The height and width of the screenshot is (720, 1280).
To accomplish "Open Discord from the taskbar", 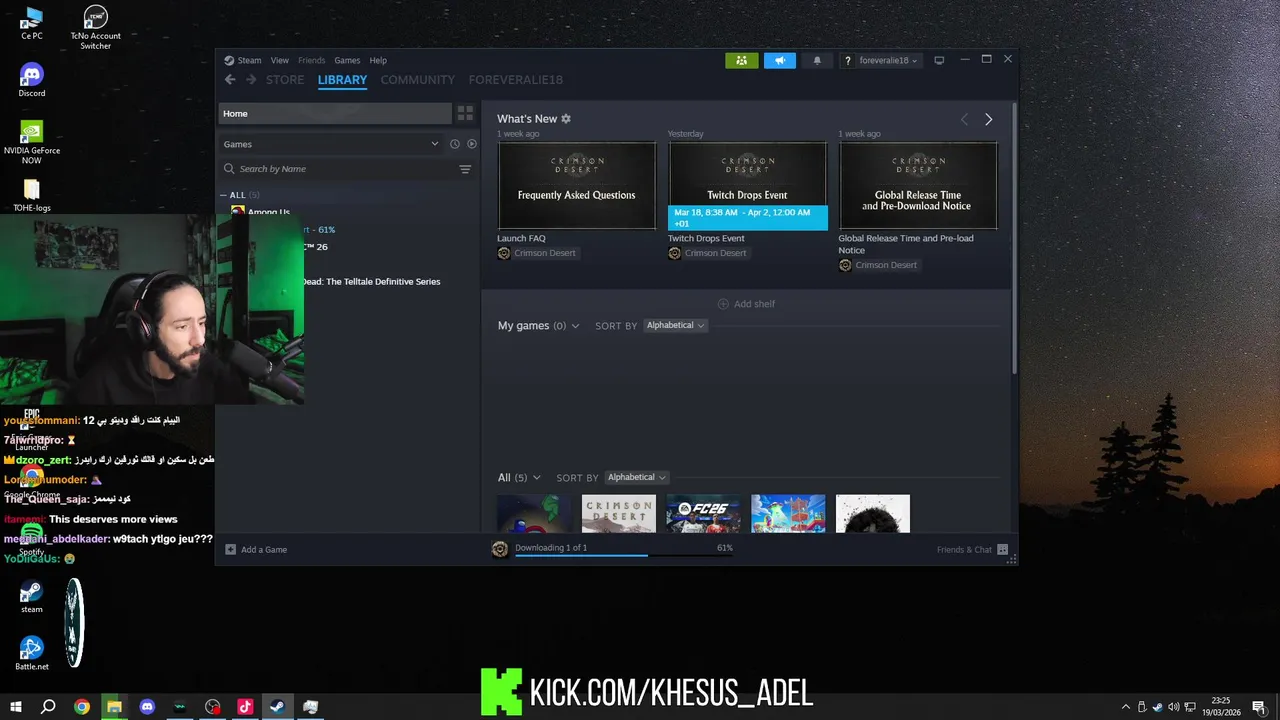I will click(x=147, y=707).
